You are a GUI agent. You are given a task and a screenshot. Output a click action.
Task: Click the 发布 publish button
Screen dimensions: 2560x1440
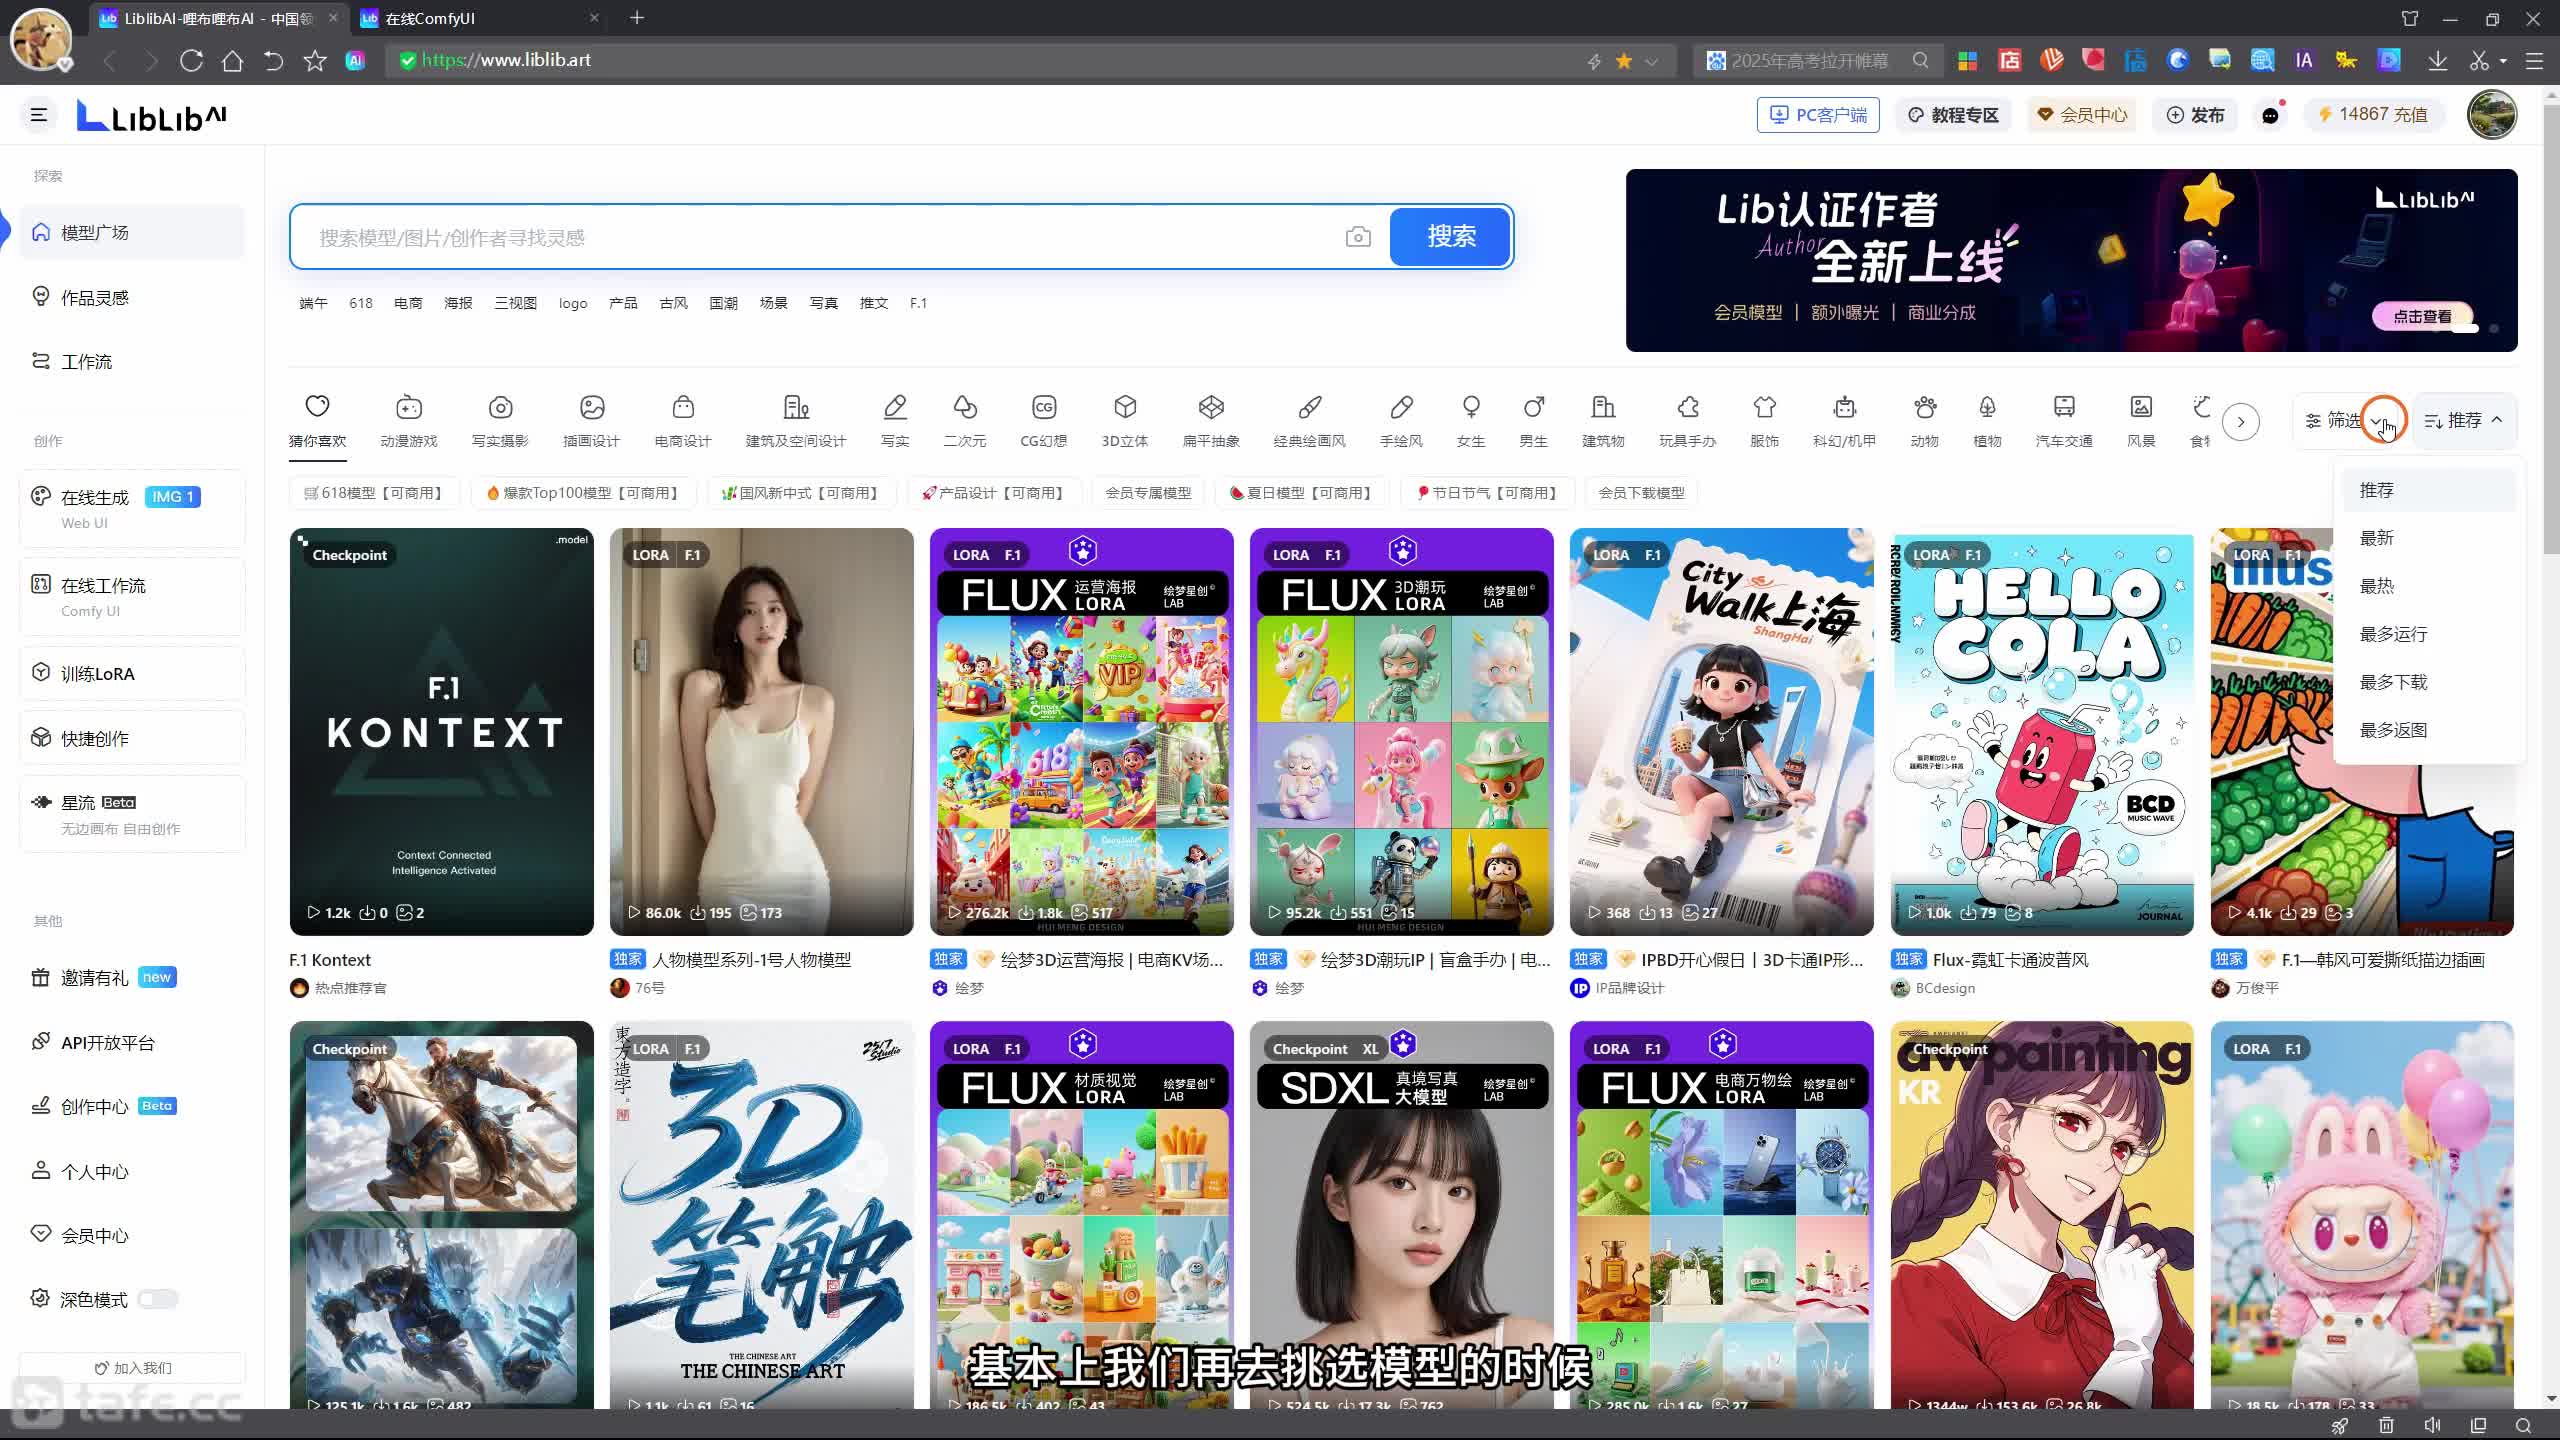tap(2195, 115)
